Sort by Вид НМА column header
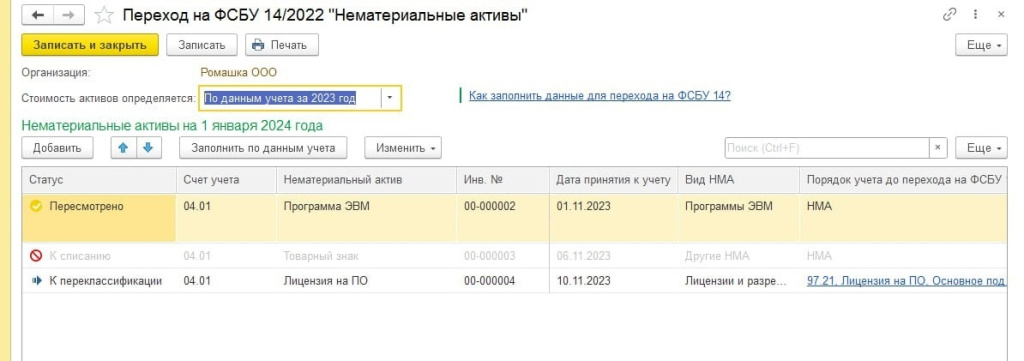1024x361 pixels. [738, 180]
